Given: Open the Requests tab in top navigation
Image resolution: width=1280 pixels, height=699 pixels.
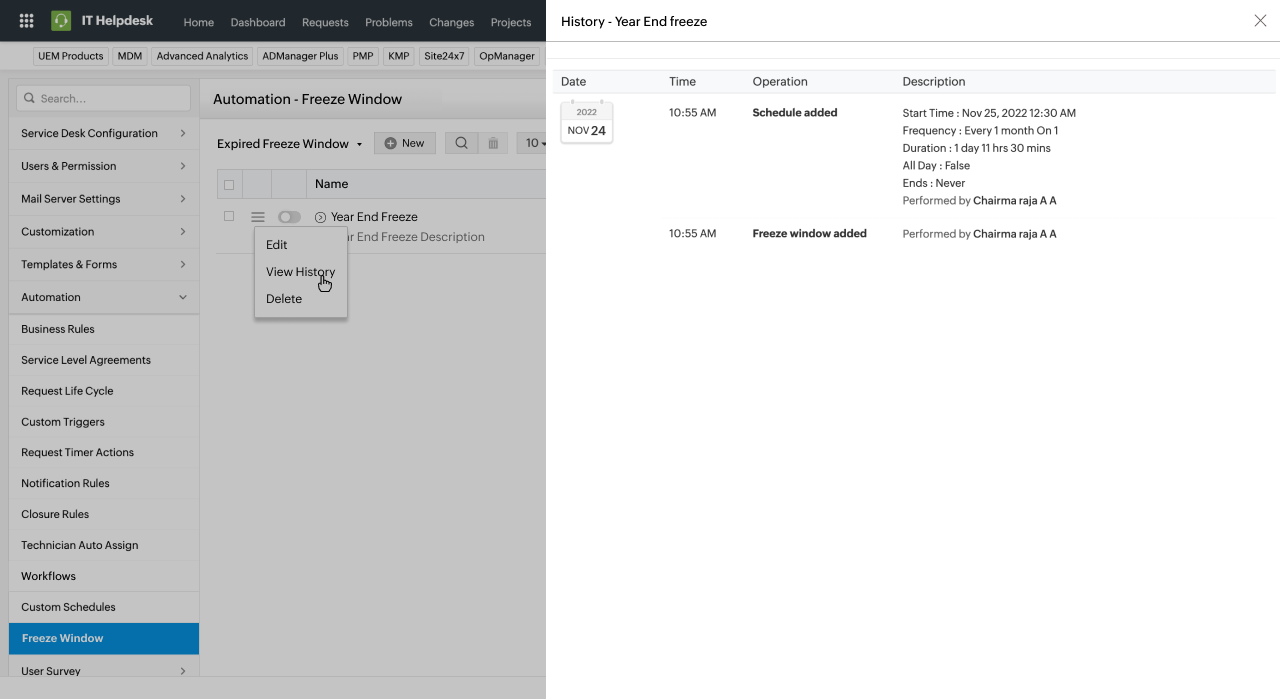Looking at the screenshot, I should (325, 22).
